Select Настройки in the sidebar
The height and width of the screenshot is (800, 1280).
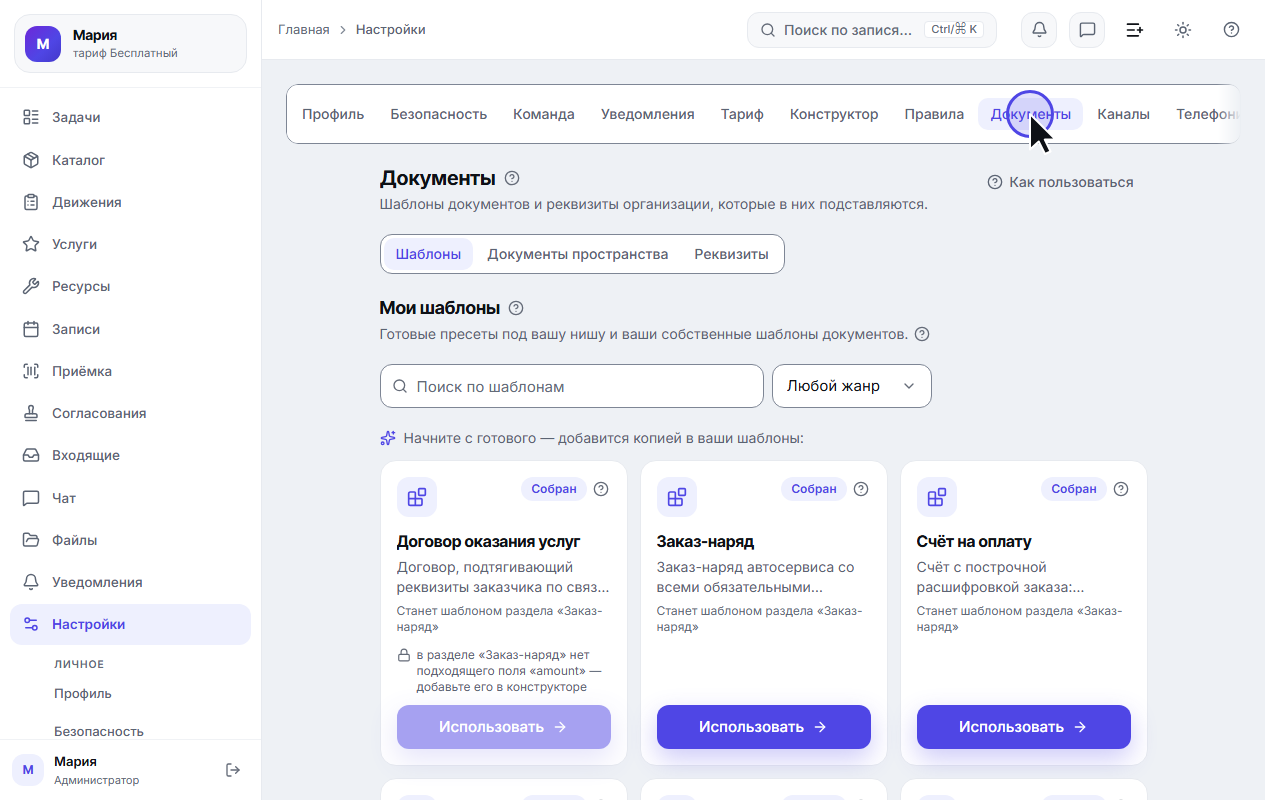pyautogui.click(x=130, y=624)
